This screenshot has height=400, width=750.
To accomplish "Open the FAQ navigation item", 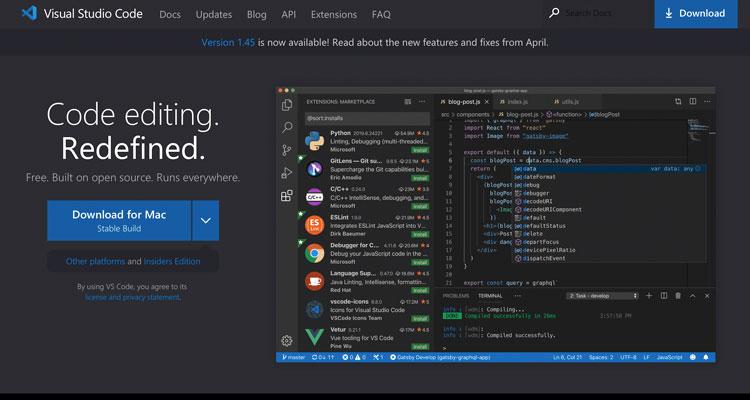I will pyautogui.click(x=381, y=14).
